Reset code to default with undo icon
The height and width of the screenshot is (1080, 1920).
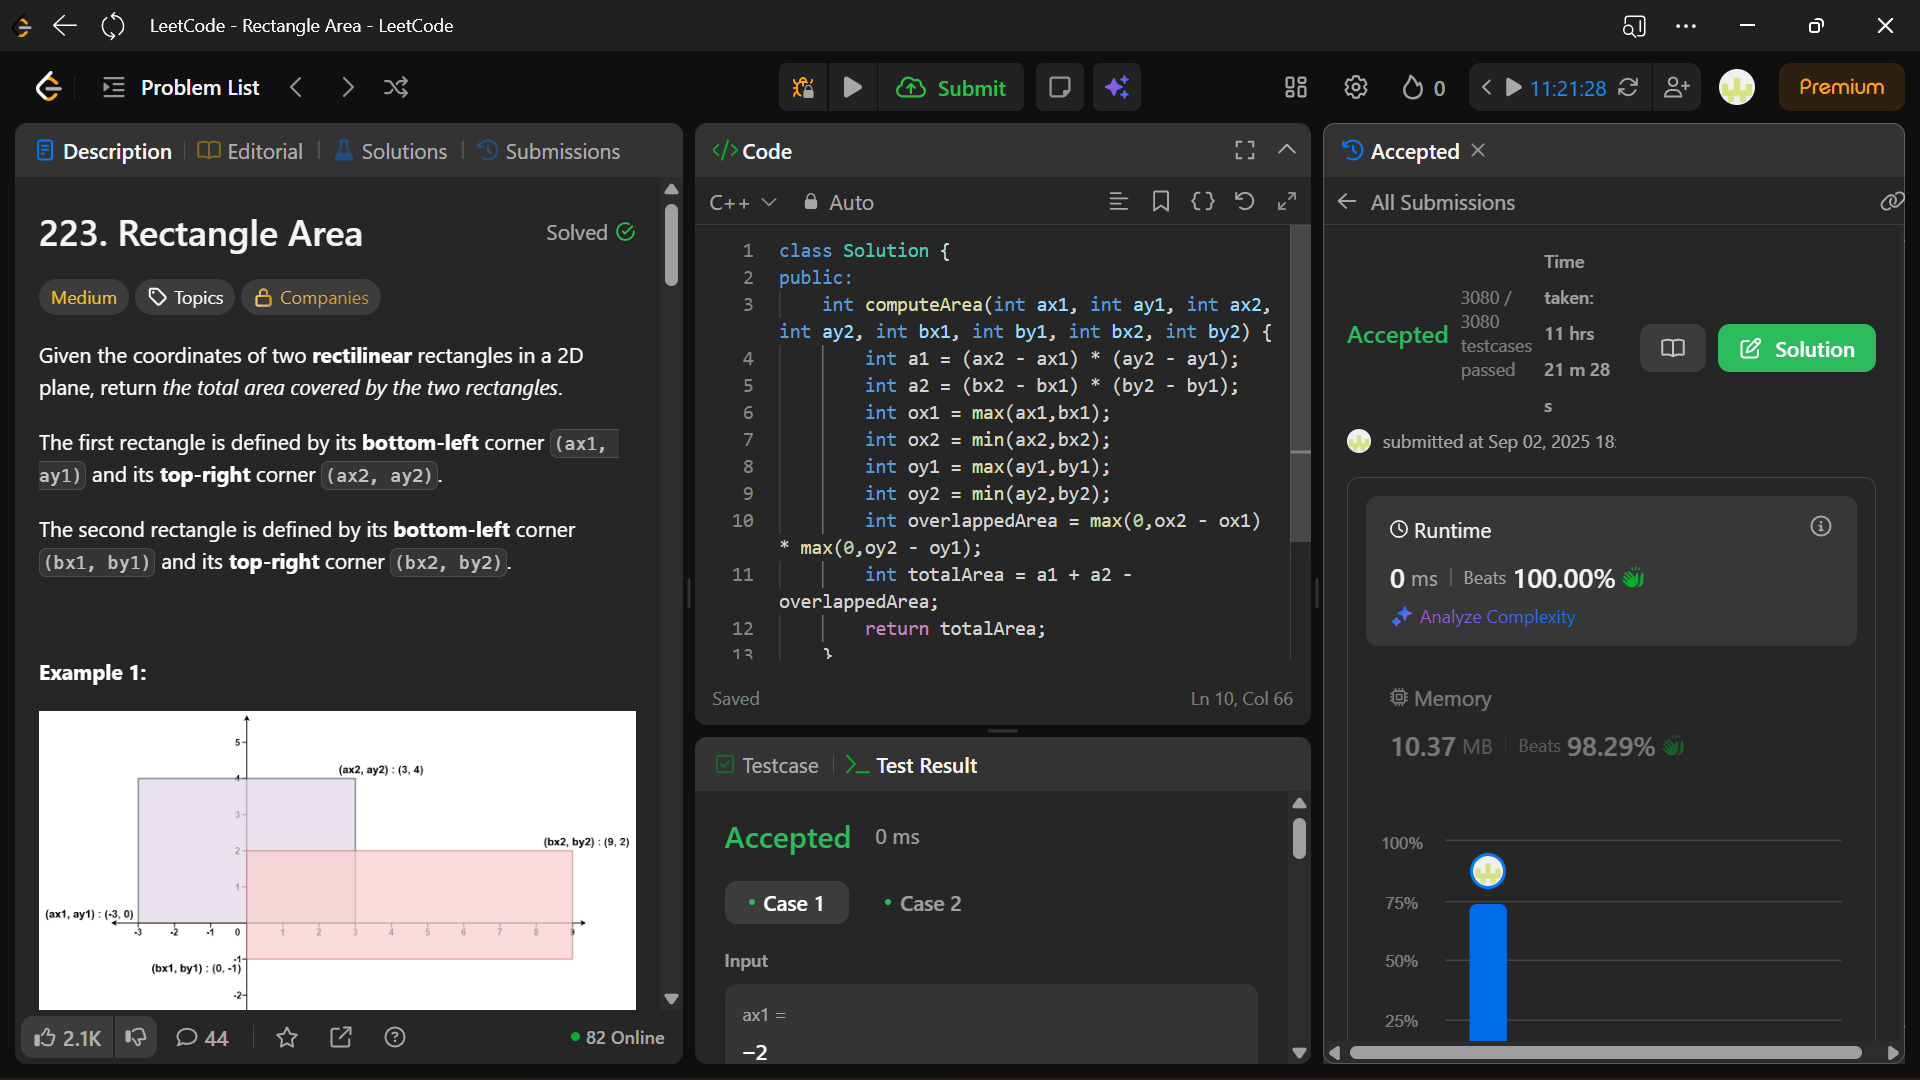coord(1244,202)
